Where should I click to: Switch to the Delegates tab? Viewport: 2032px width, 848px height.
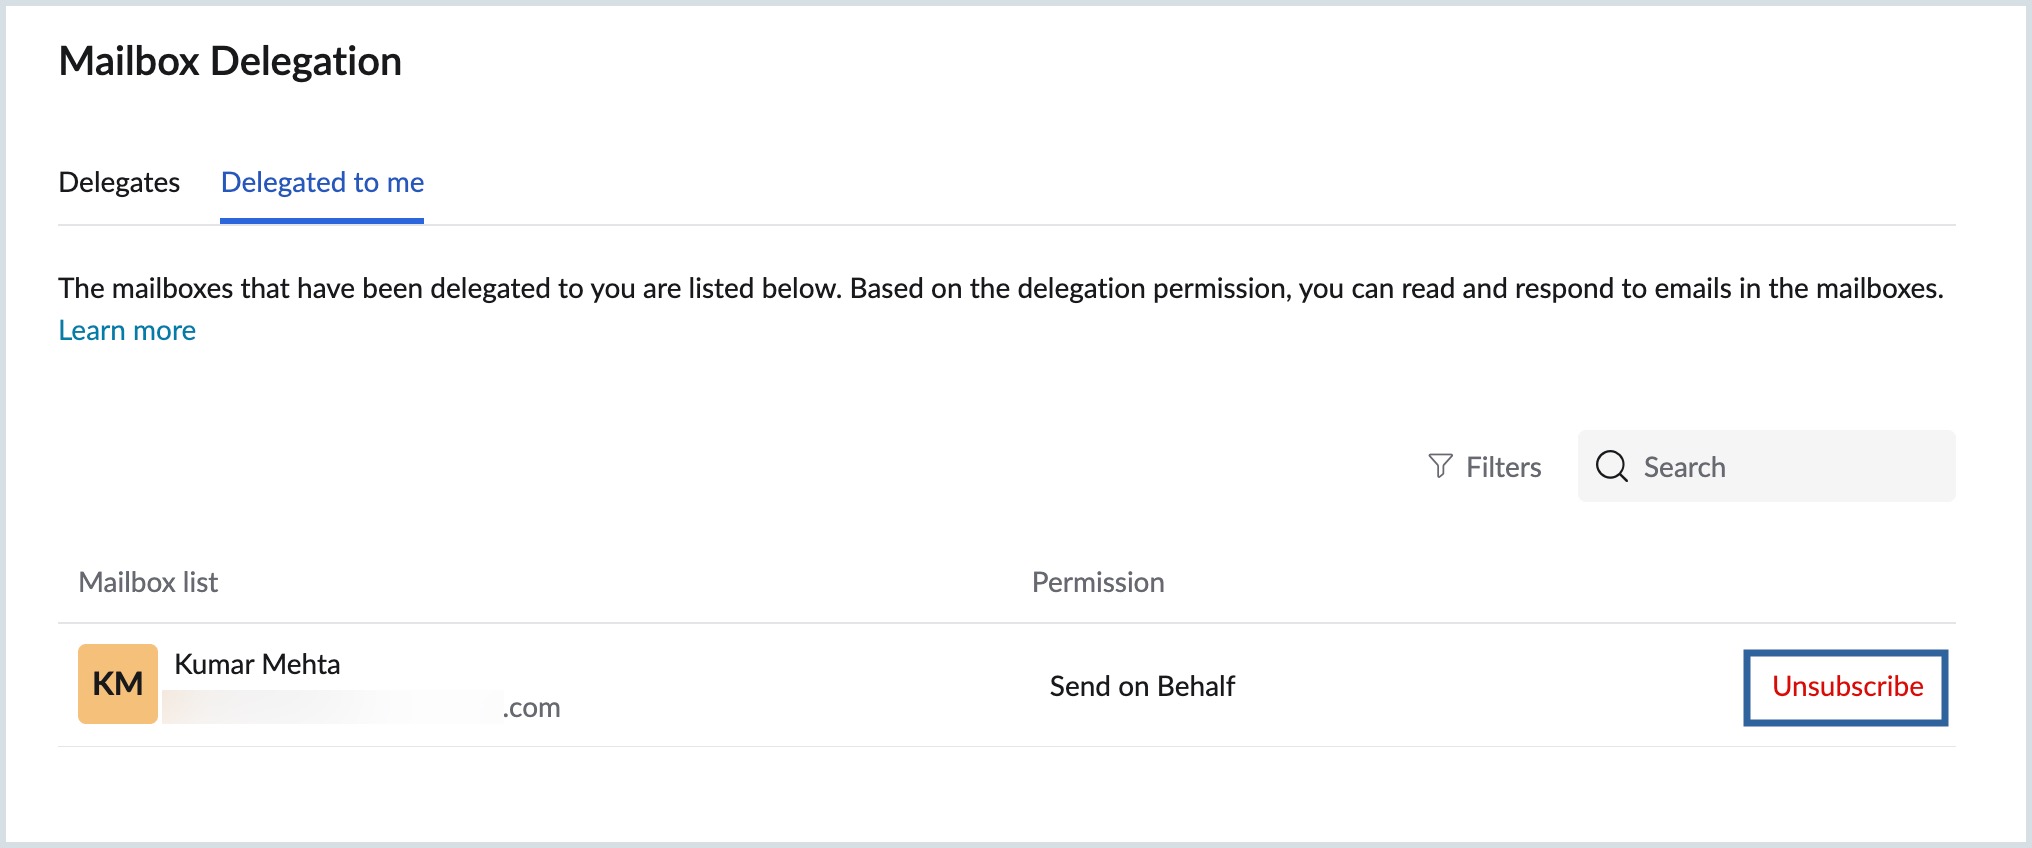[119, 182]
